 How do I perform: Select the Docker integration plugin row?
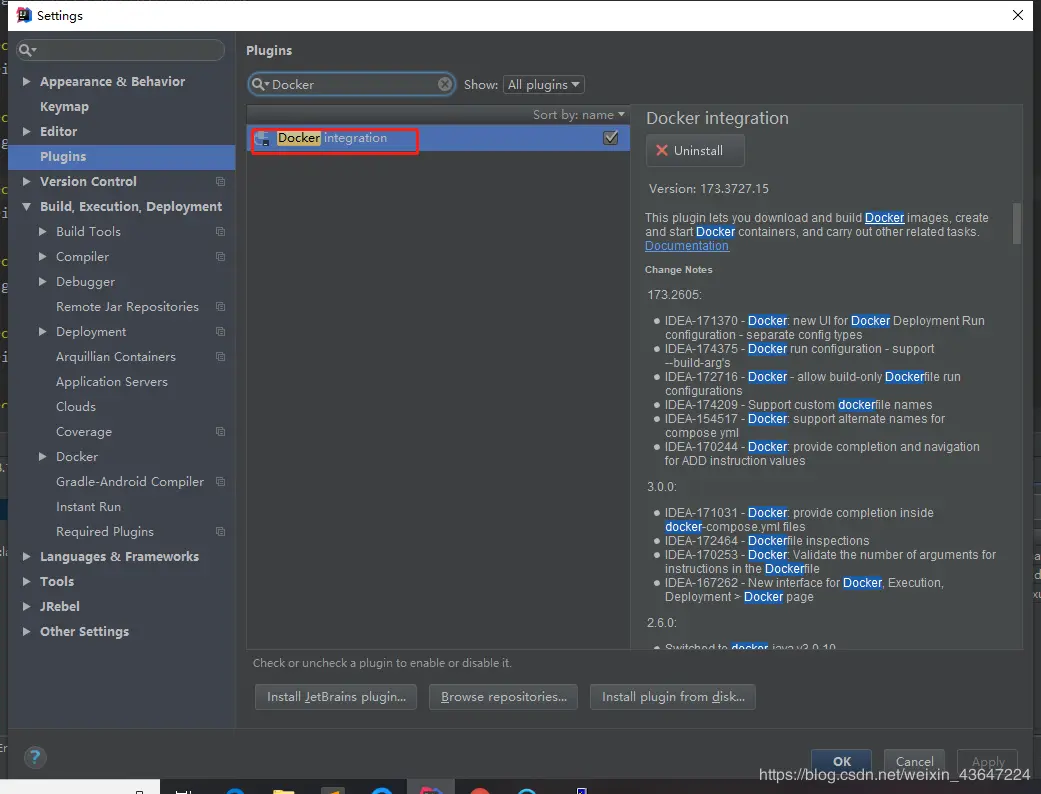click(438, 138)
